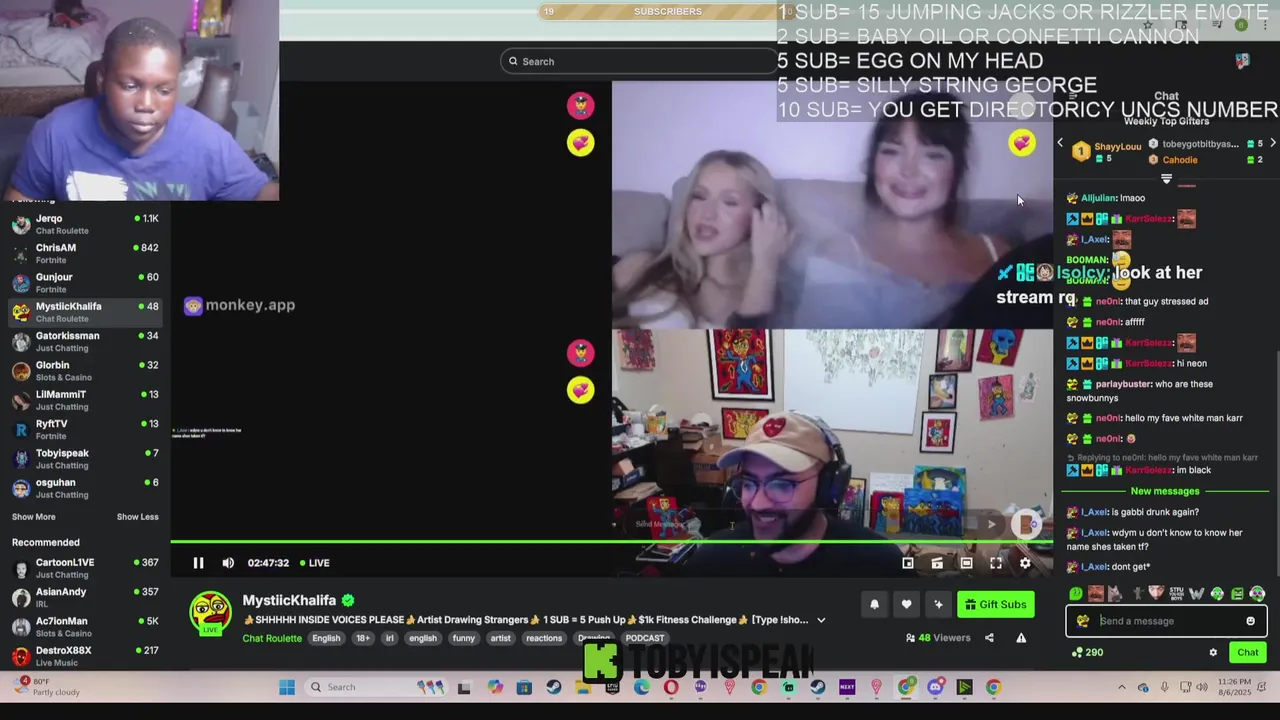Expand stream title dropdown chevron

821,620
